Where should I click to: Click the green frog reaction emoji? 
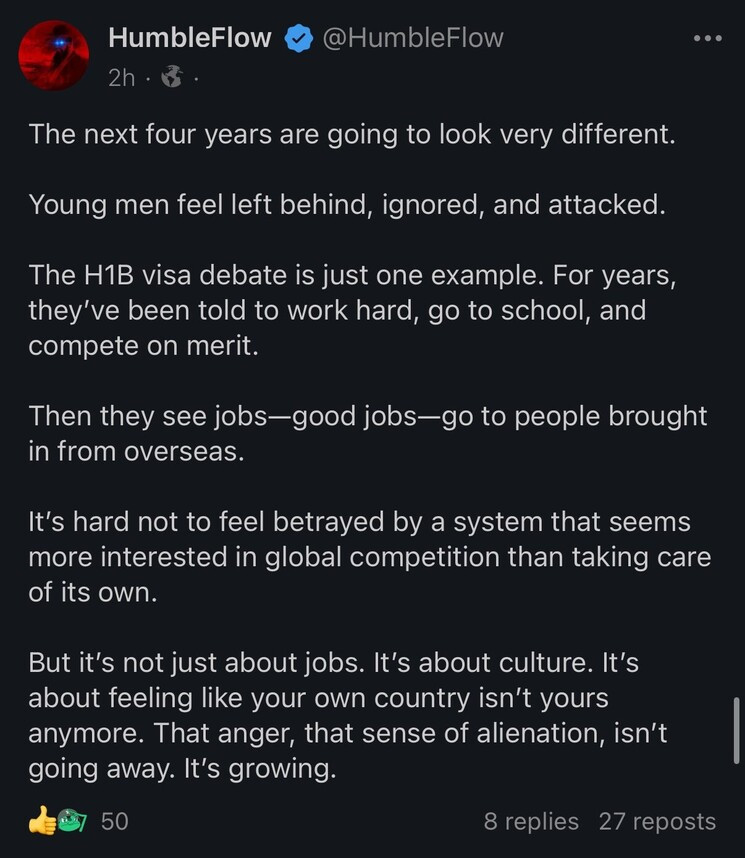[71, 820]
